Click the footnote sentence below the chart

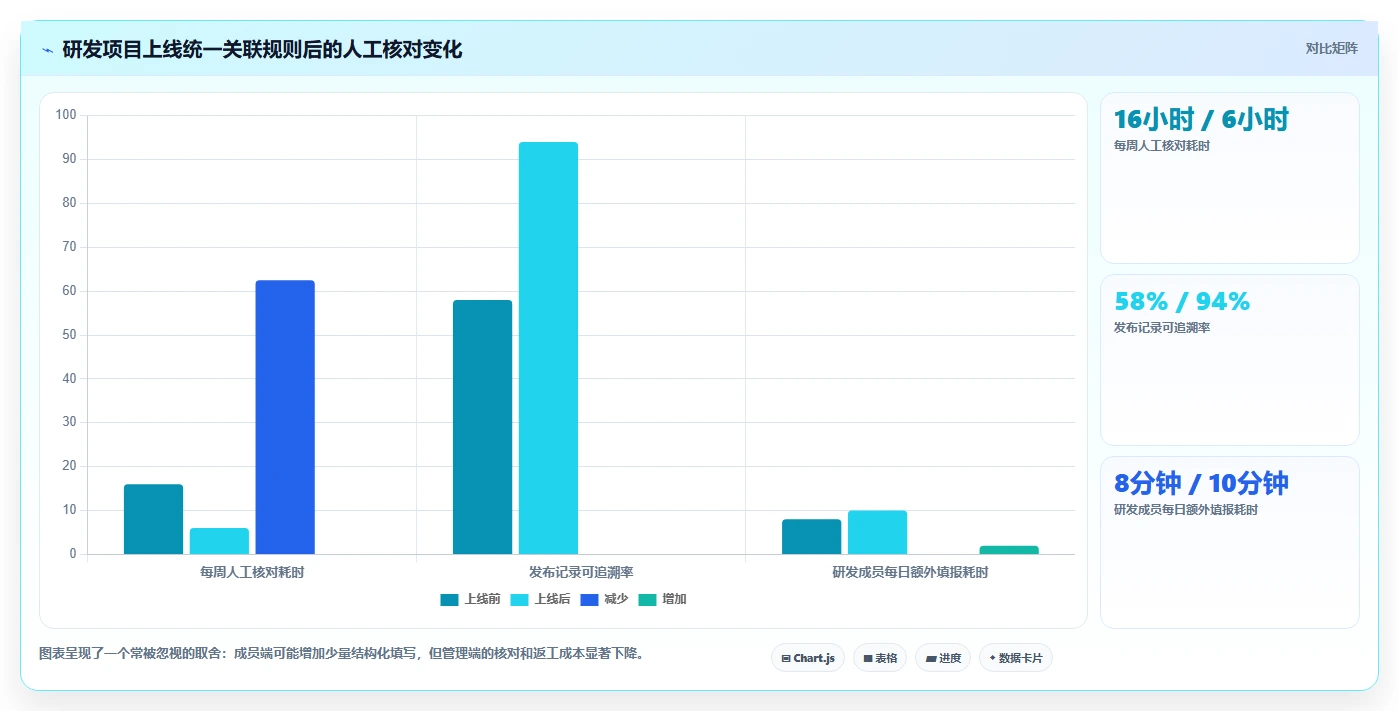342,654
